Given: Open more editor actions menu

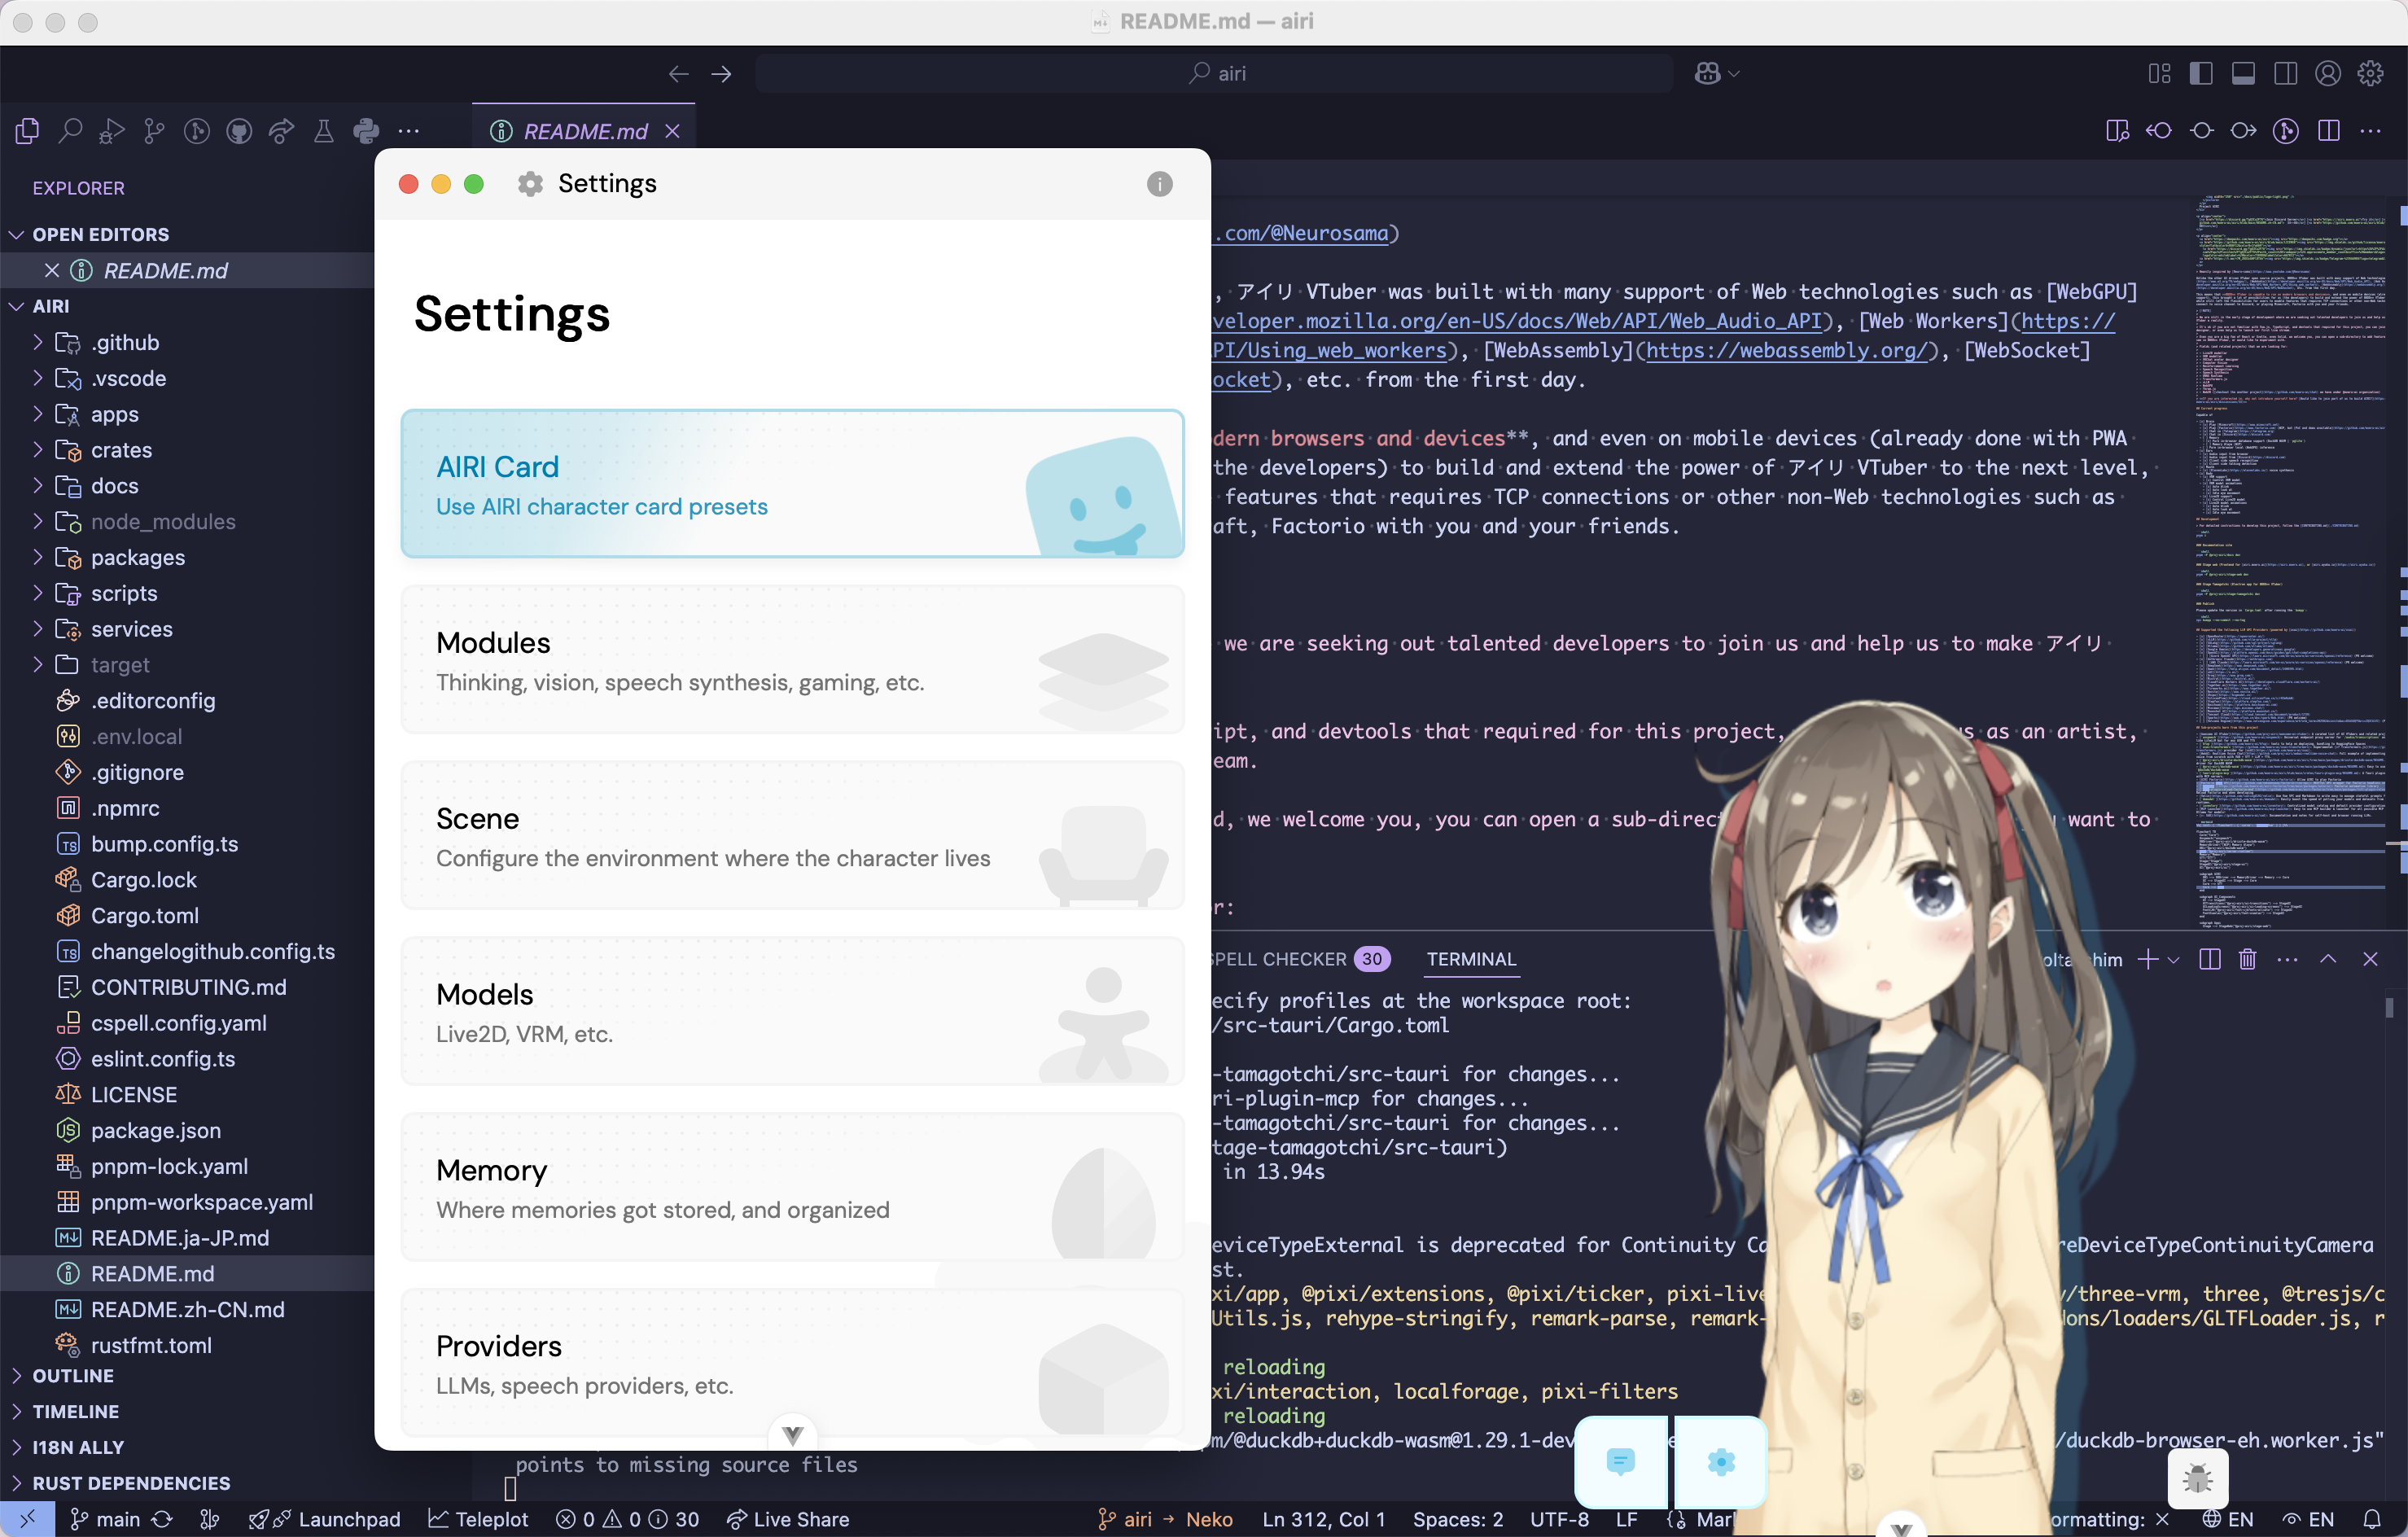Looking at the screenshot, I should (2371, 131).
